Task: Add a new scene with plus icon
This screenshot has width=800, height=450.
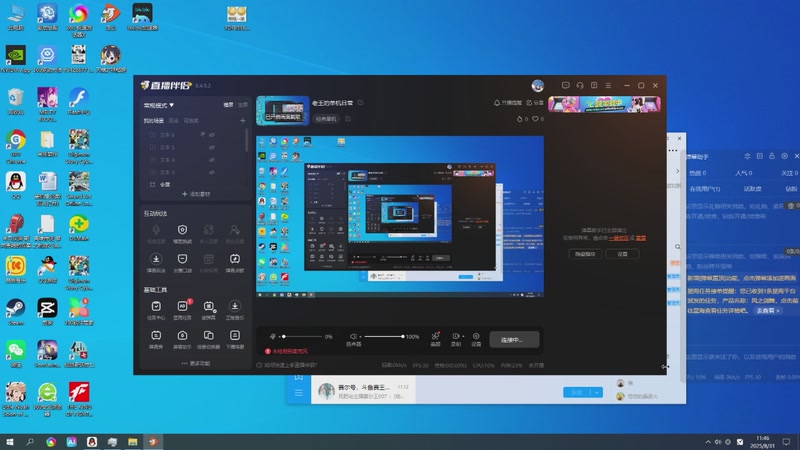Action: 243,120
